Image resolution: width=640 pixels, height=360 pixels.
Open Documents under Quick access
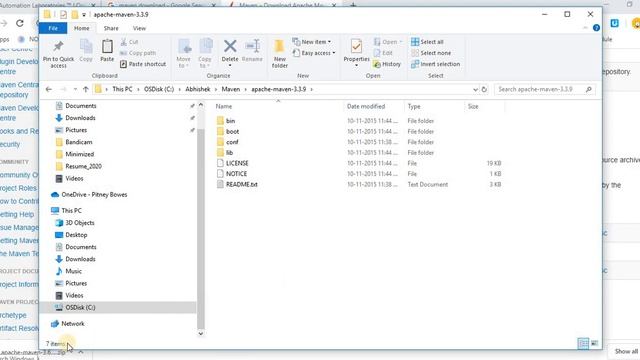(x=81, y=106)
